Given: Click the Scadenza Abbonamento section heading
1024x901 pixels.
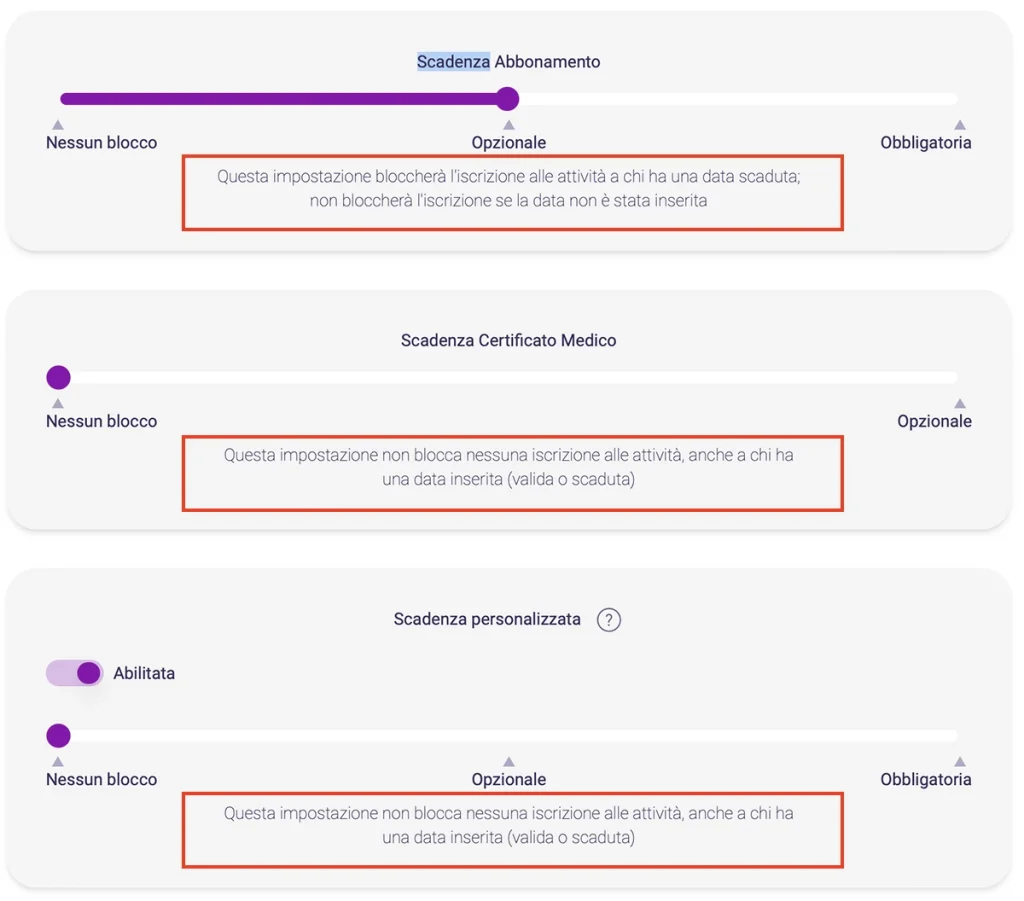Looking at the screenshot, I should pos(509,62).
